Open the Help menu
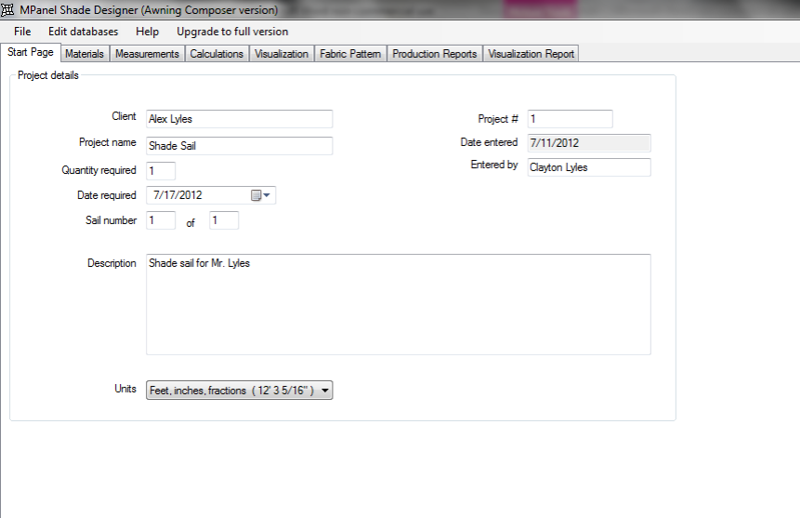The image size is (800, 518). coord(147,31)
